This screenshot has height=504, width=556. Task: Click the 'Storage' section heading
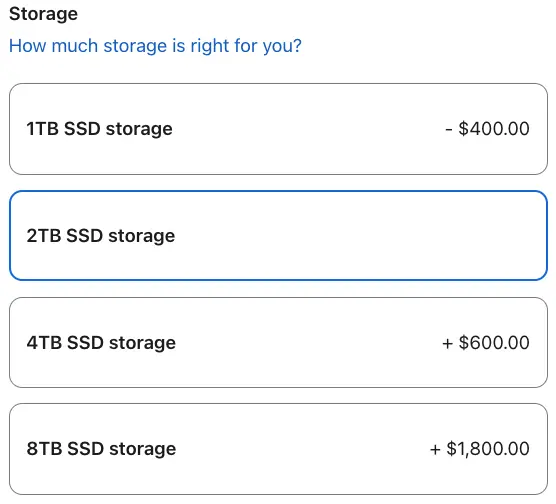(x=43, y=14)
